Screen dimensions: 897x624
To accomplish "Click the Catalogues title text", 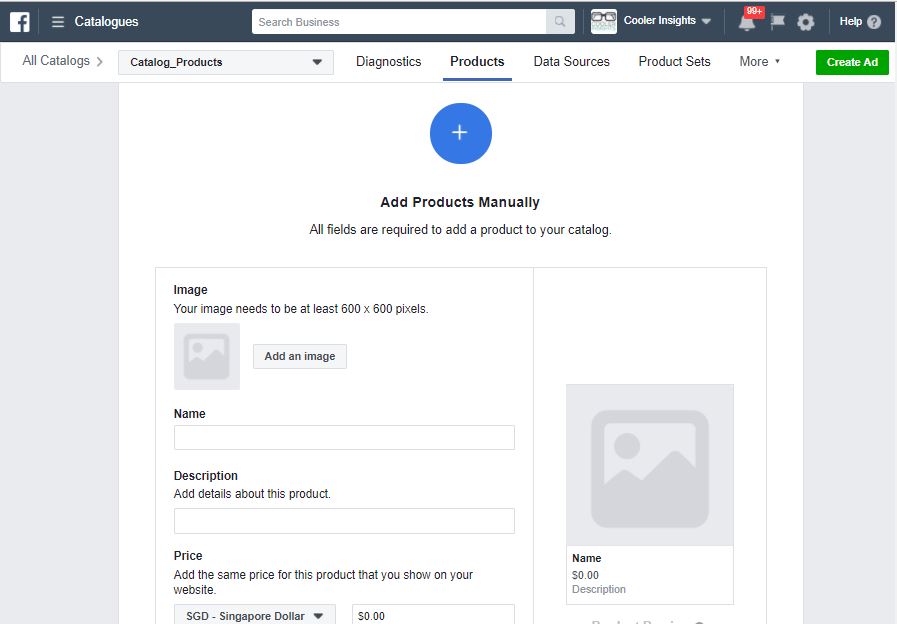I will click(106, 22).
